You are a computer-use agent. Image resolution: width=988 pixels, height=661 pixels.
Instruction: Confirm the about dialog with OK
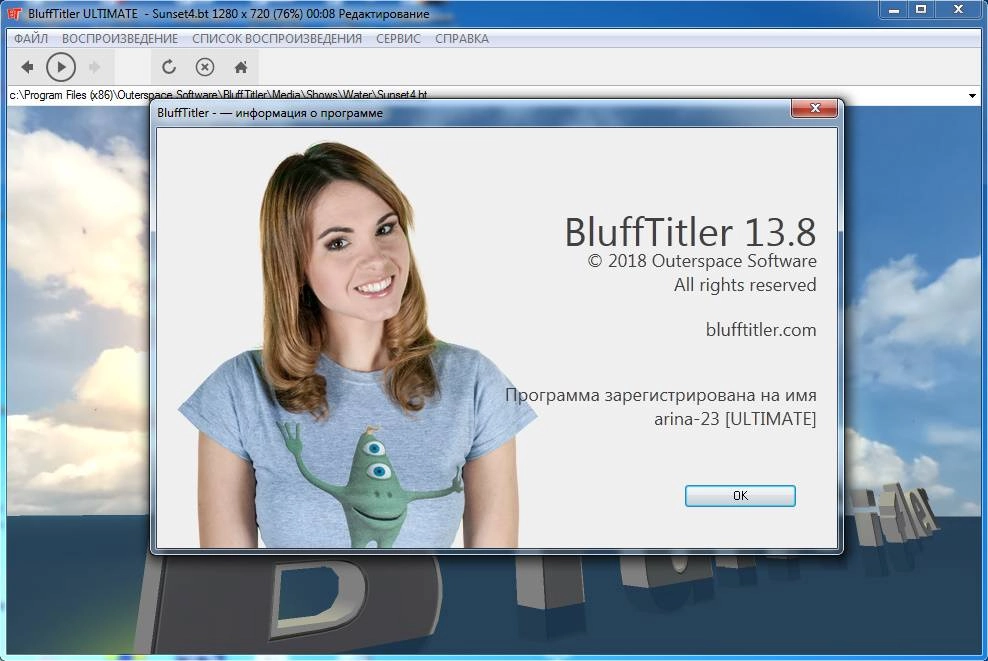pos(740,496)
